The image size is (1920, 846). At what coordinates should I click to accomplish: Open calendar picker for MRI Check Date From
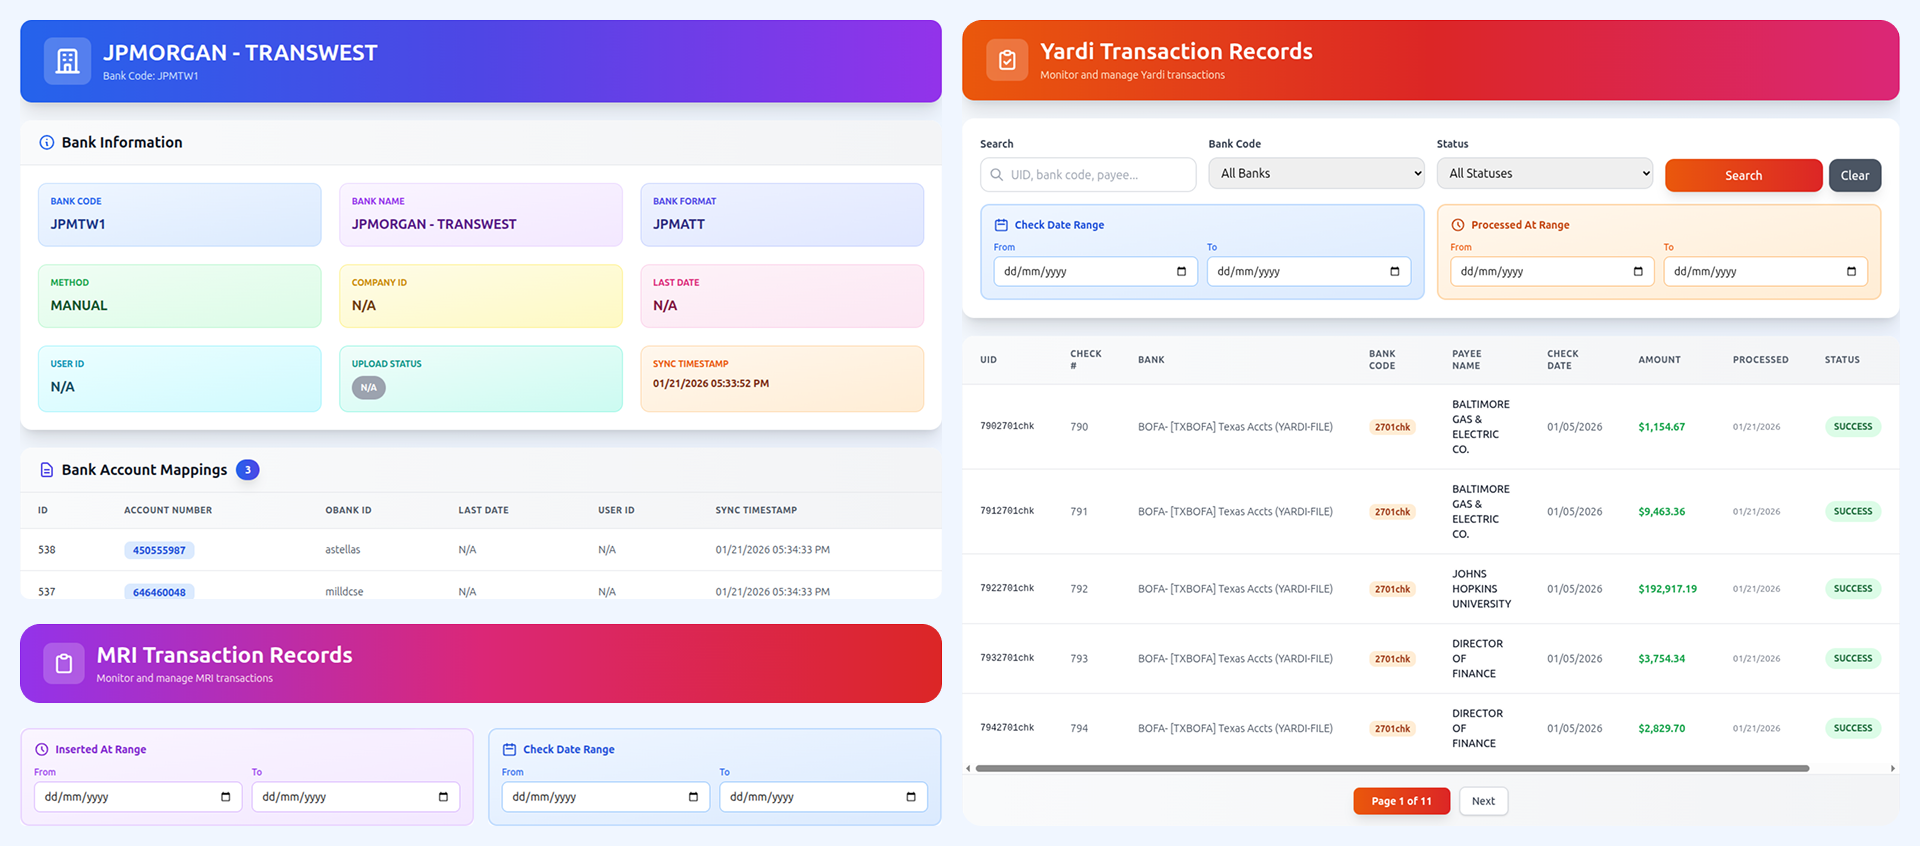tap(693, 797)
